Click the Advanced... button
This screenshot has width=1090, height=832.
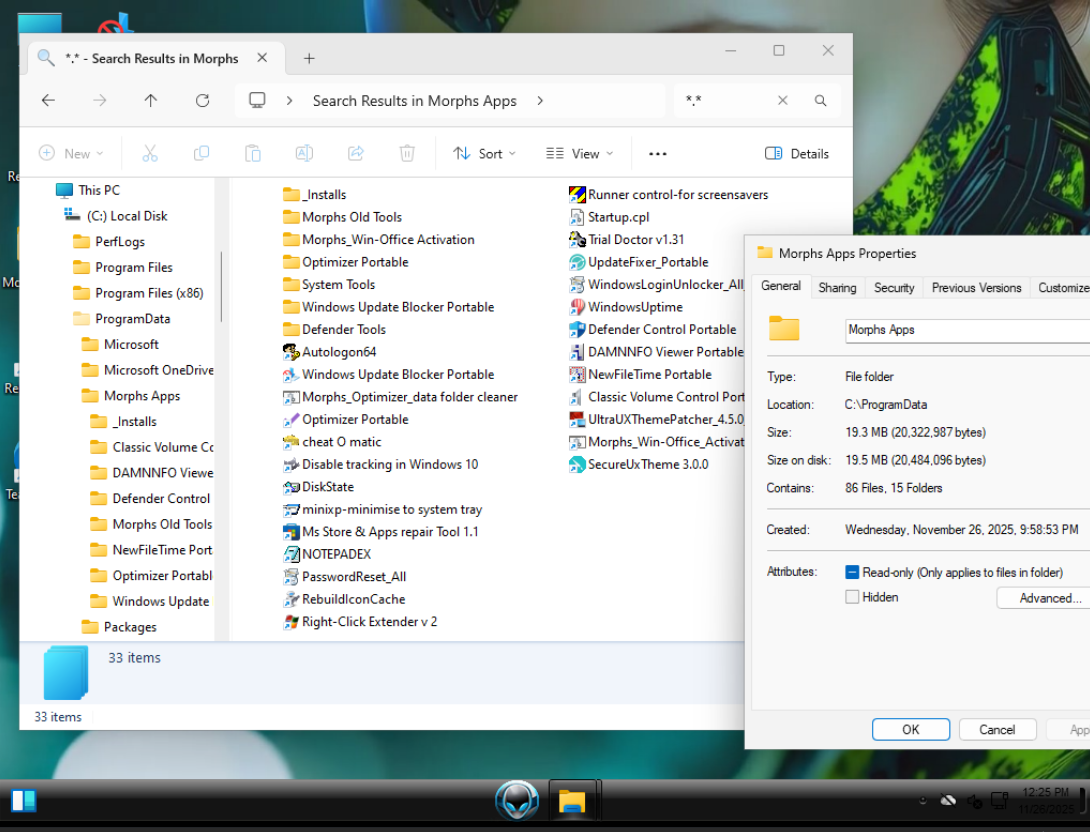tap(1047, 598)
